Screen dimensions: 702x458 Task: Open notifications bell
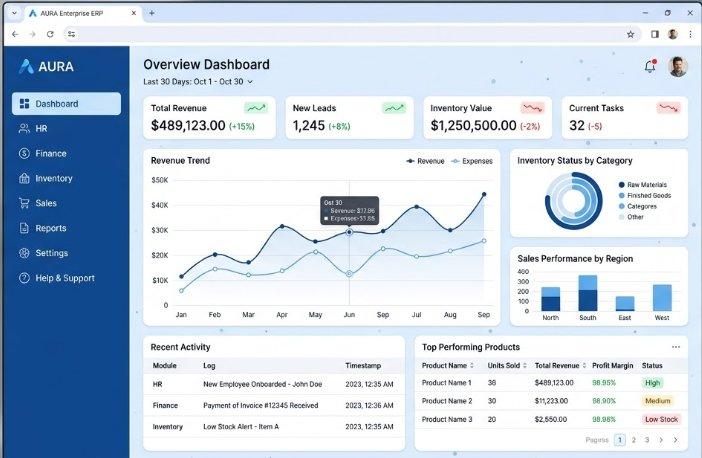[650, 66]
